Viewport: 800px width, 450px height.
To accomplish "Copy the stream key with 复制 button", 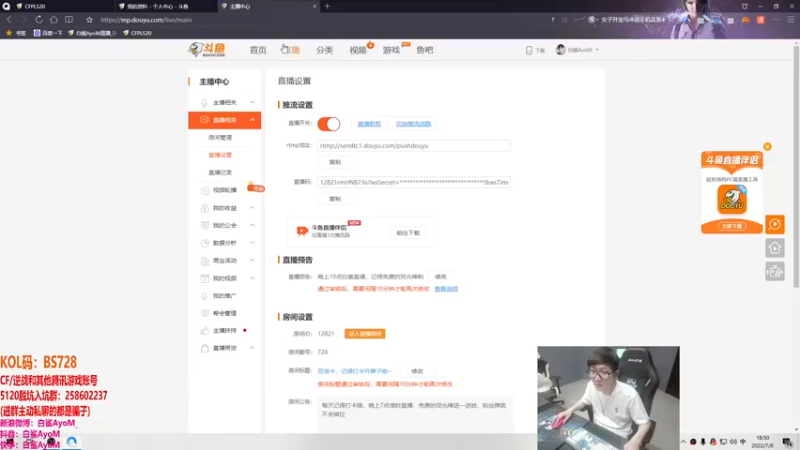I will click(x=335, y=199).
